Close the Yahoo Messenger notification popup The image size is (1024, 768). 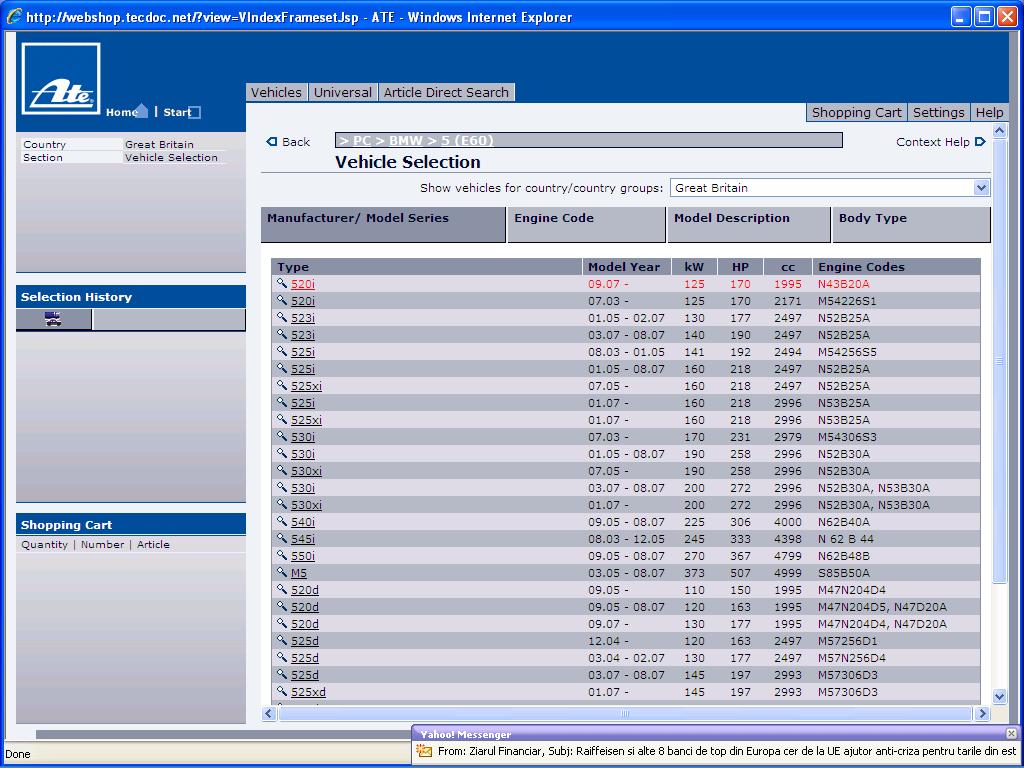click(1011, 734)
